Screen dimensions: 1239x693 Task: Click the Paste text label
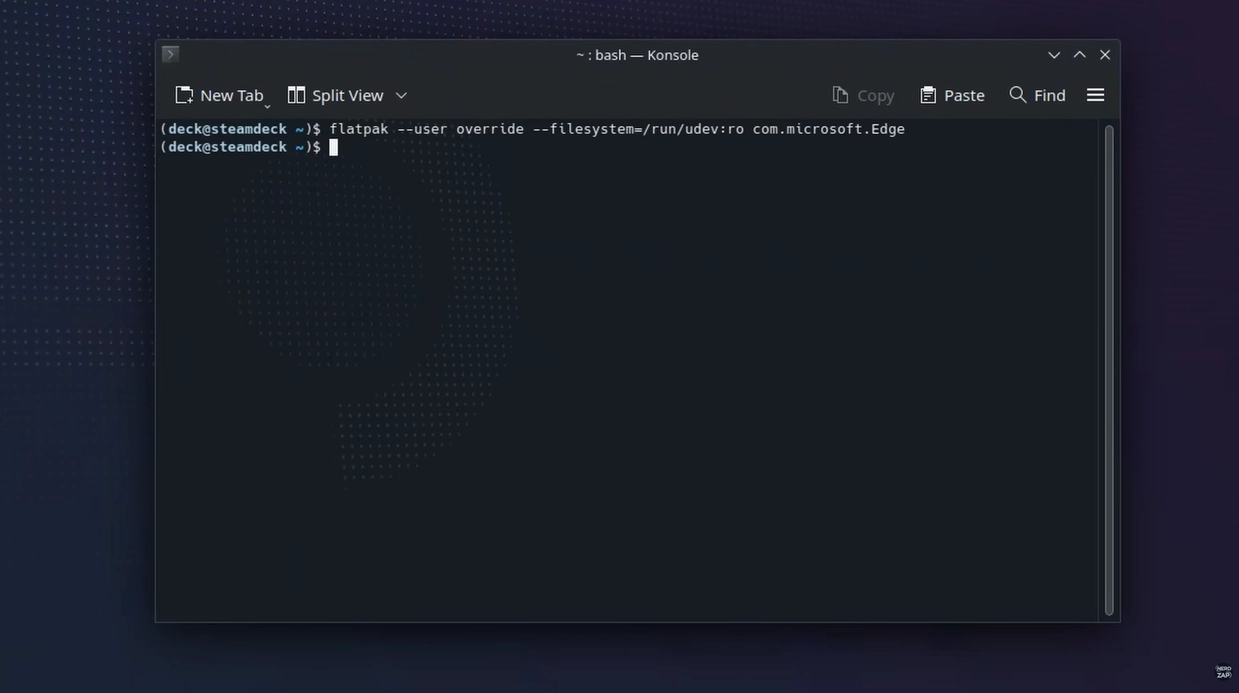(x=964, y=96)
